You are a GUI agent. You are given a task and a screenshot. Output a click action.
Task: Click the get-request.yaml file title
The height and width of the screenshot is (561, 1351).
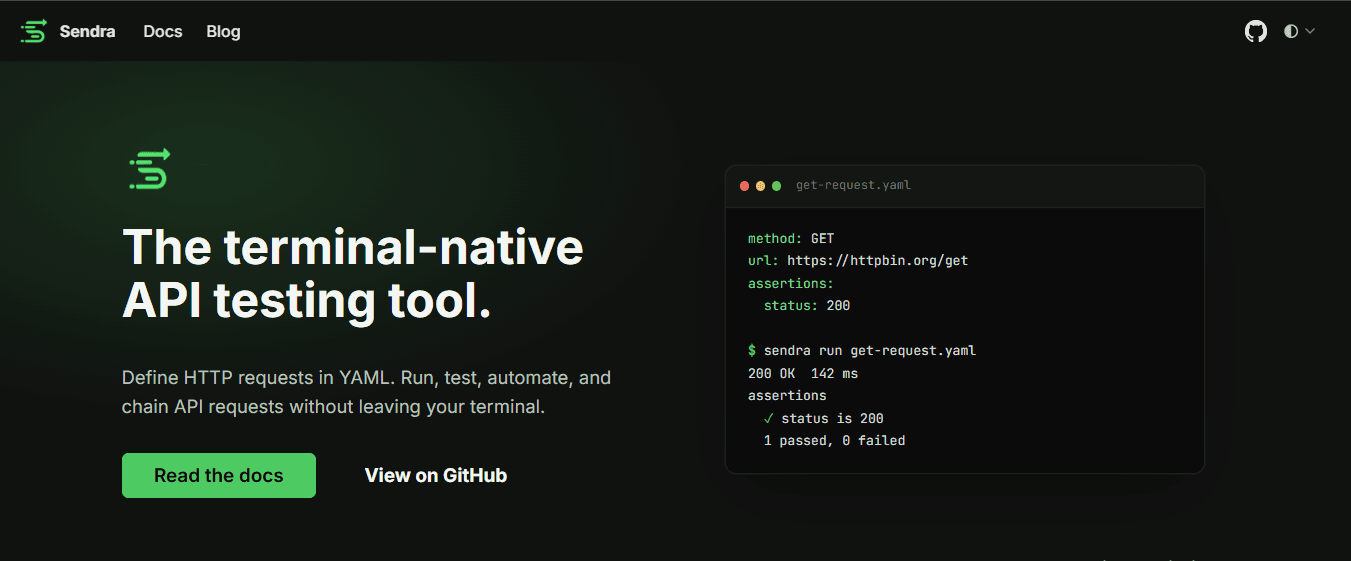point(853,185)
